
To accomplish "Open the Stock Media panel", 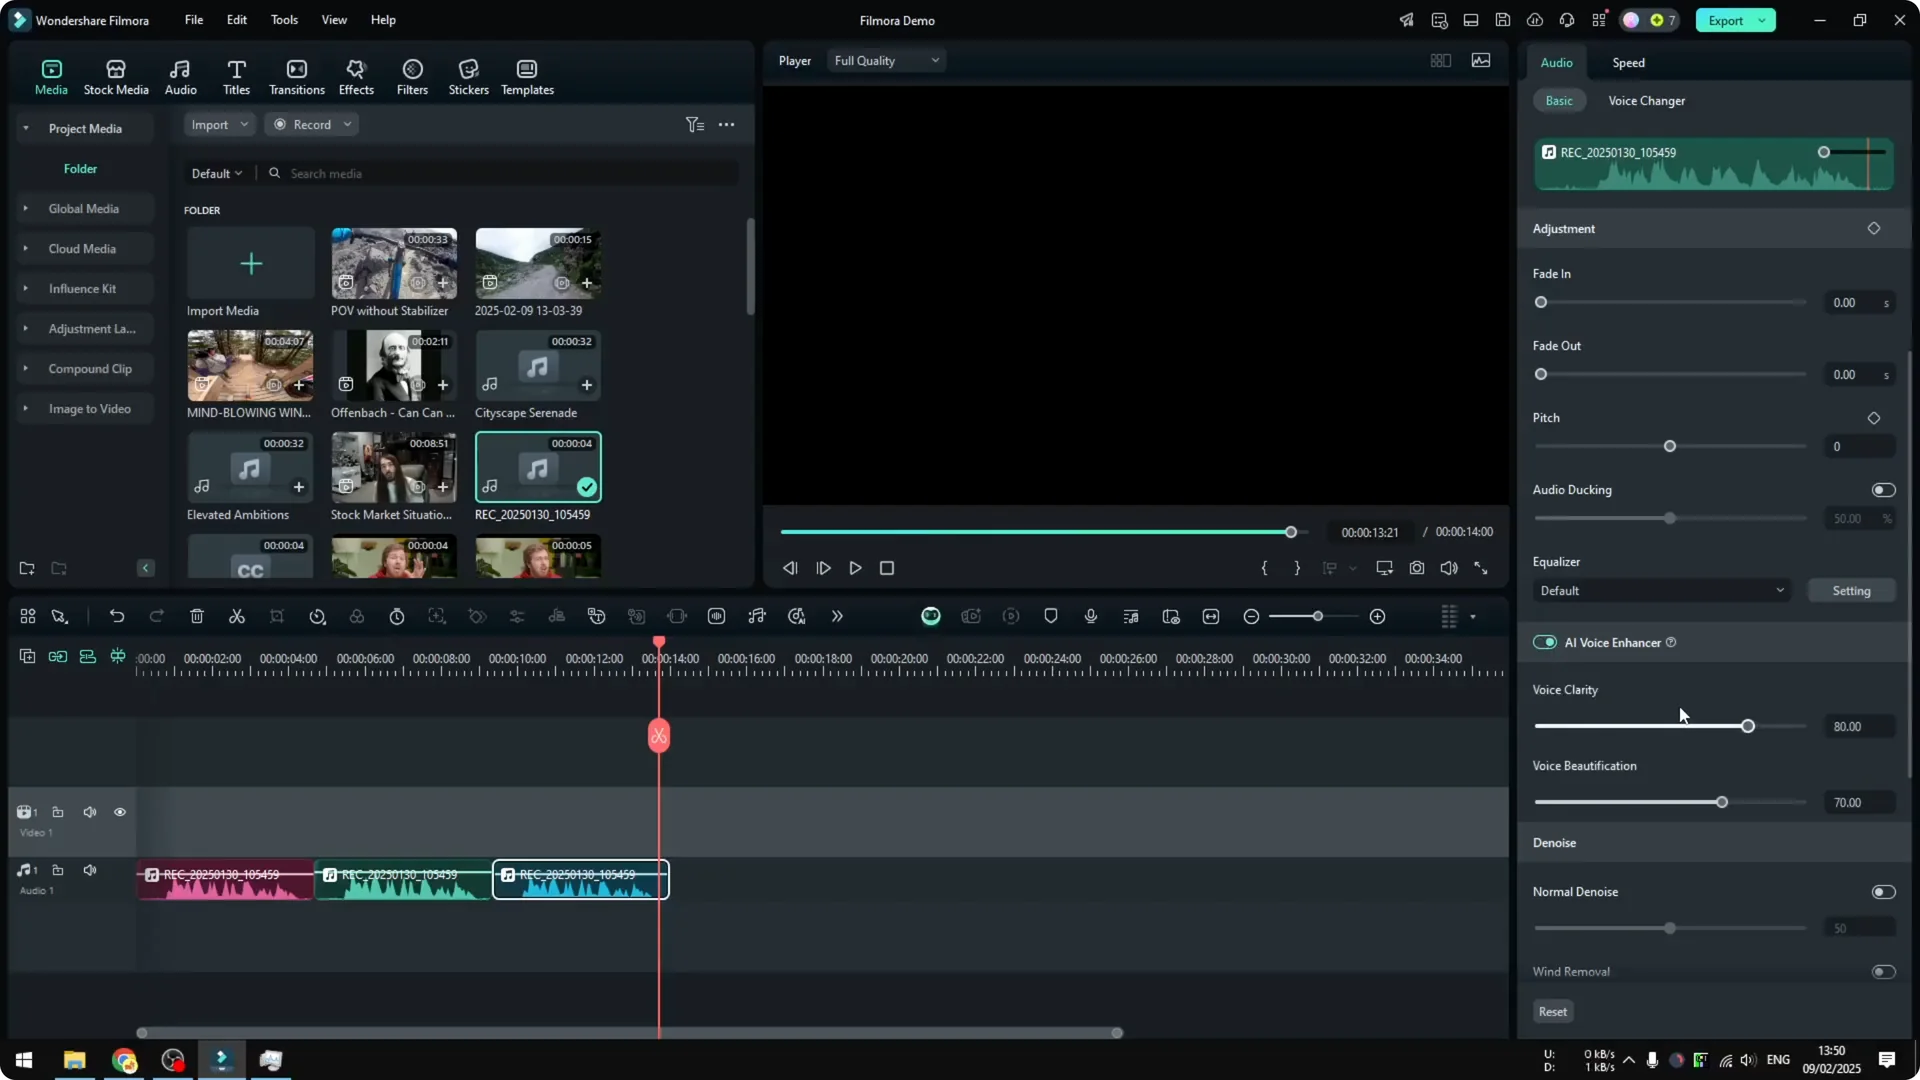I will [x=115, y=75].
